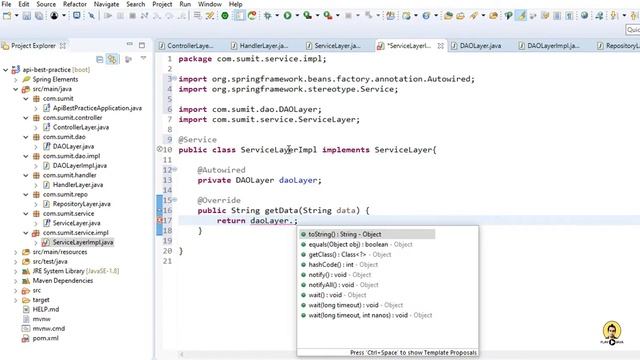The height and width of the screenshot is (360, 640).
Task: Click error marker on line 17 gutter
Action: tap(160, 220)
